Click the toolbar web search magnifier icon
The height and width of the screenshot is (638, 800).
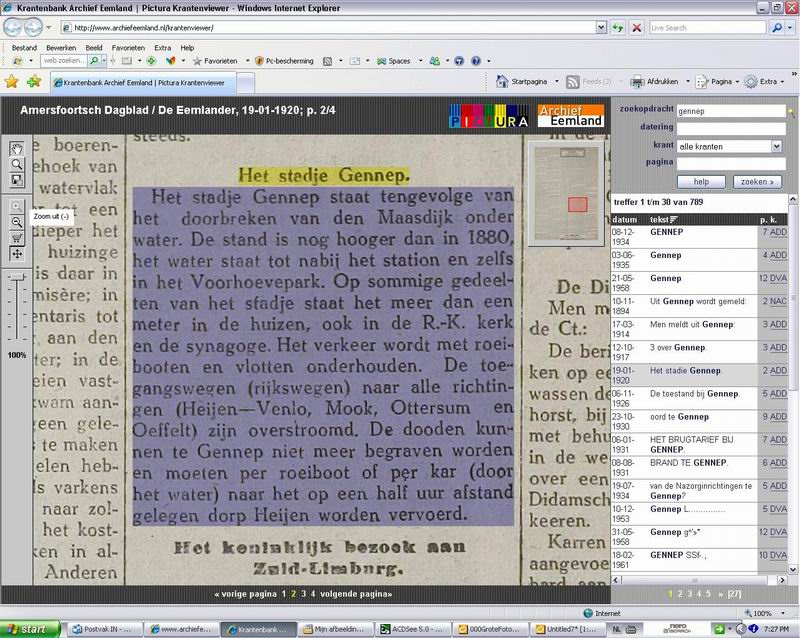[94, 61]
